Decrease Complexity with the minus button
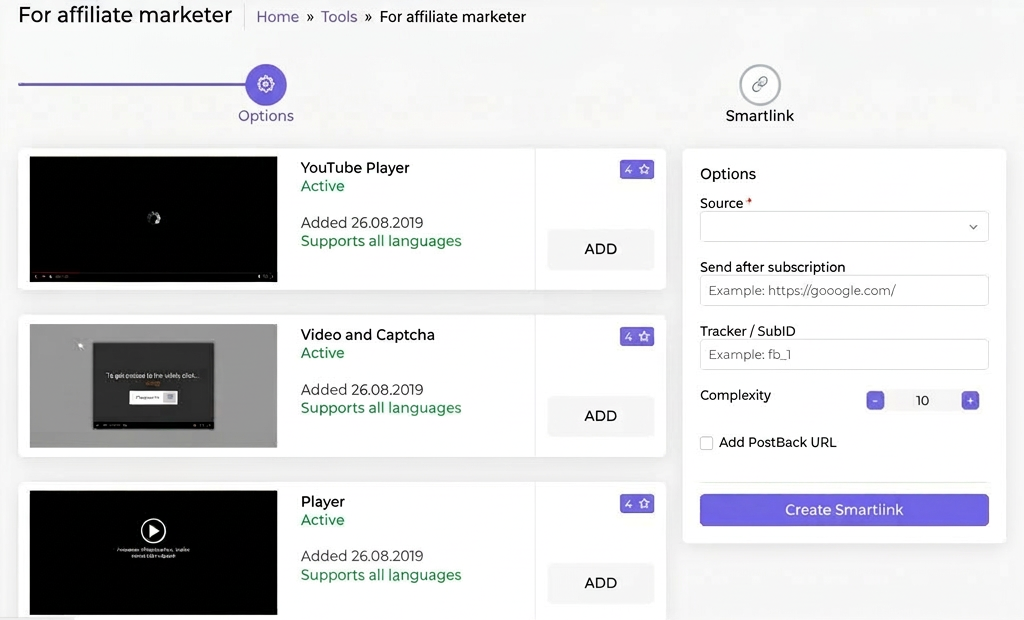 tap(875, 400)
